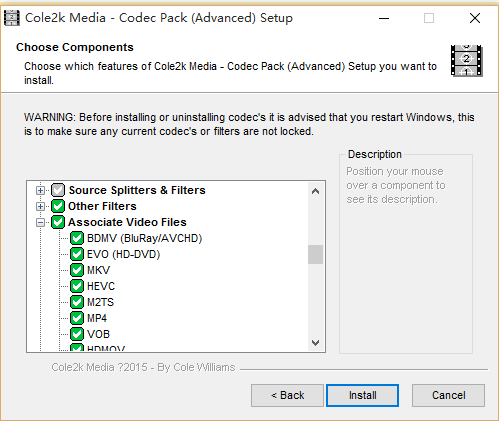Go back with the < Back button
499x421 pixels.
point(287,395)
